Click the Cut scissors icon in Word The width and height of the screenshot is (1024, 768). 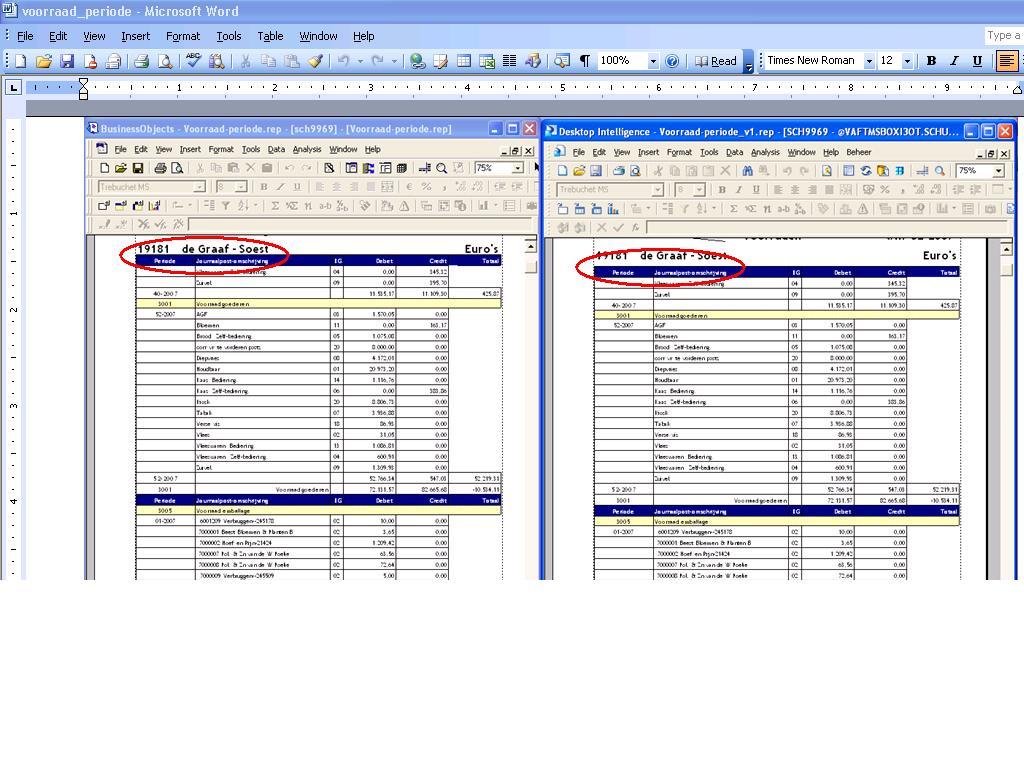tap(245, 61)
